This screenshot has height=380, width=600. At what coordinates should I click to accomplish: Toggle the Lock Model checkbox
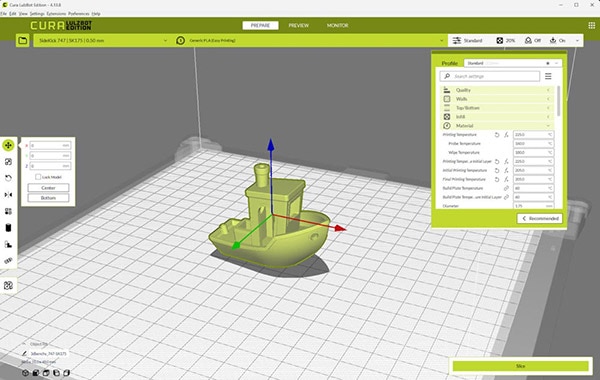tap(38, 177)
